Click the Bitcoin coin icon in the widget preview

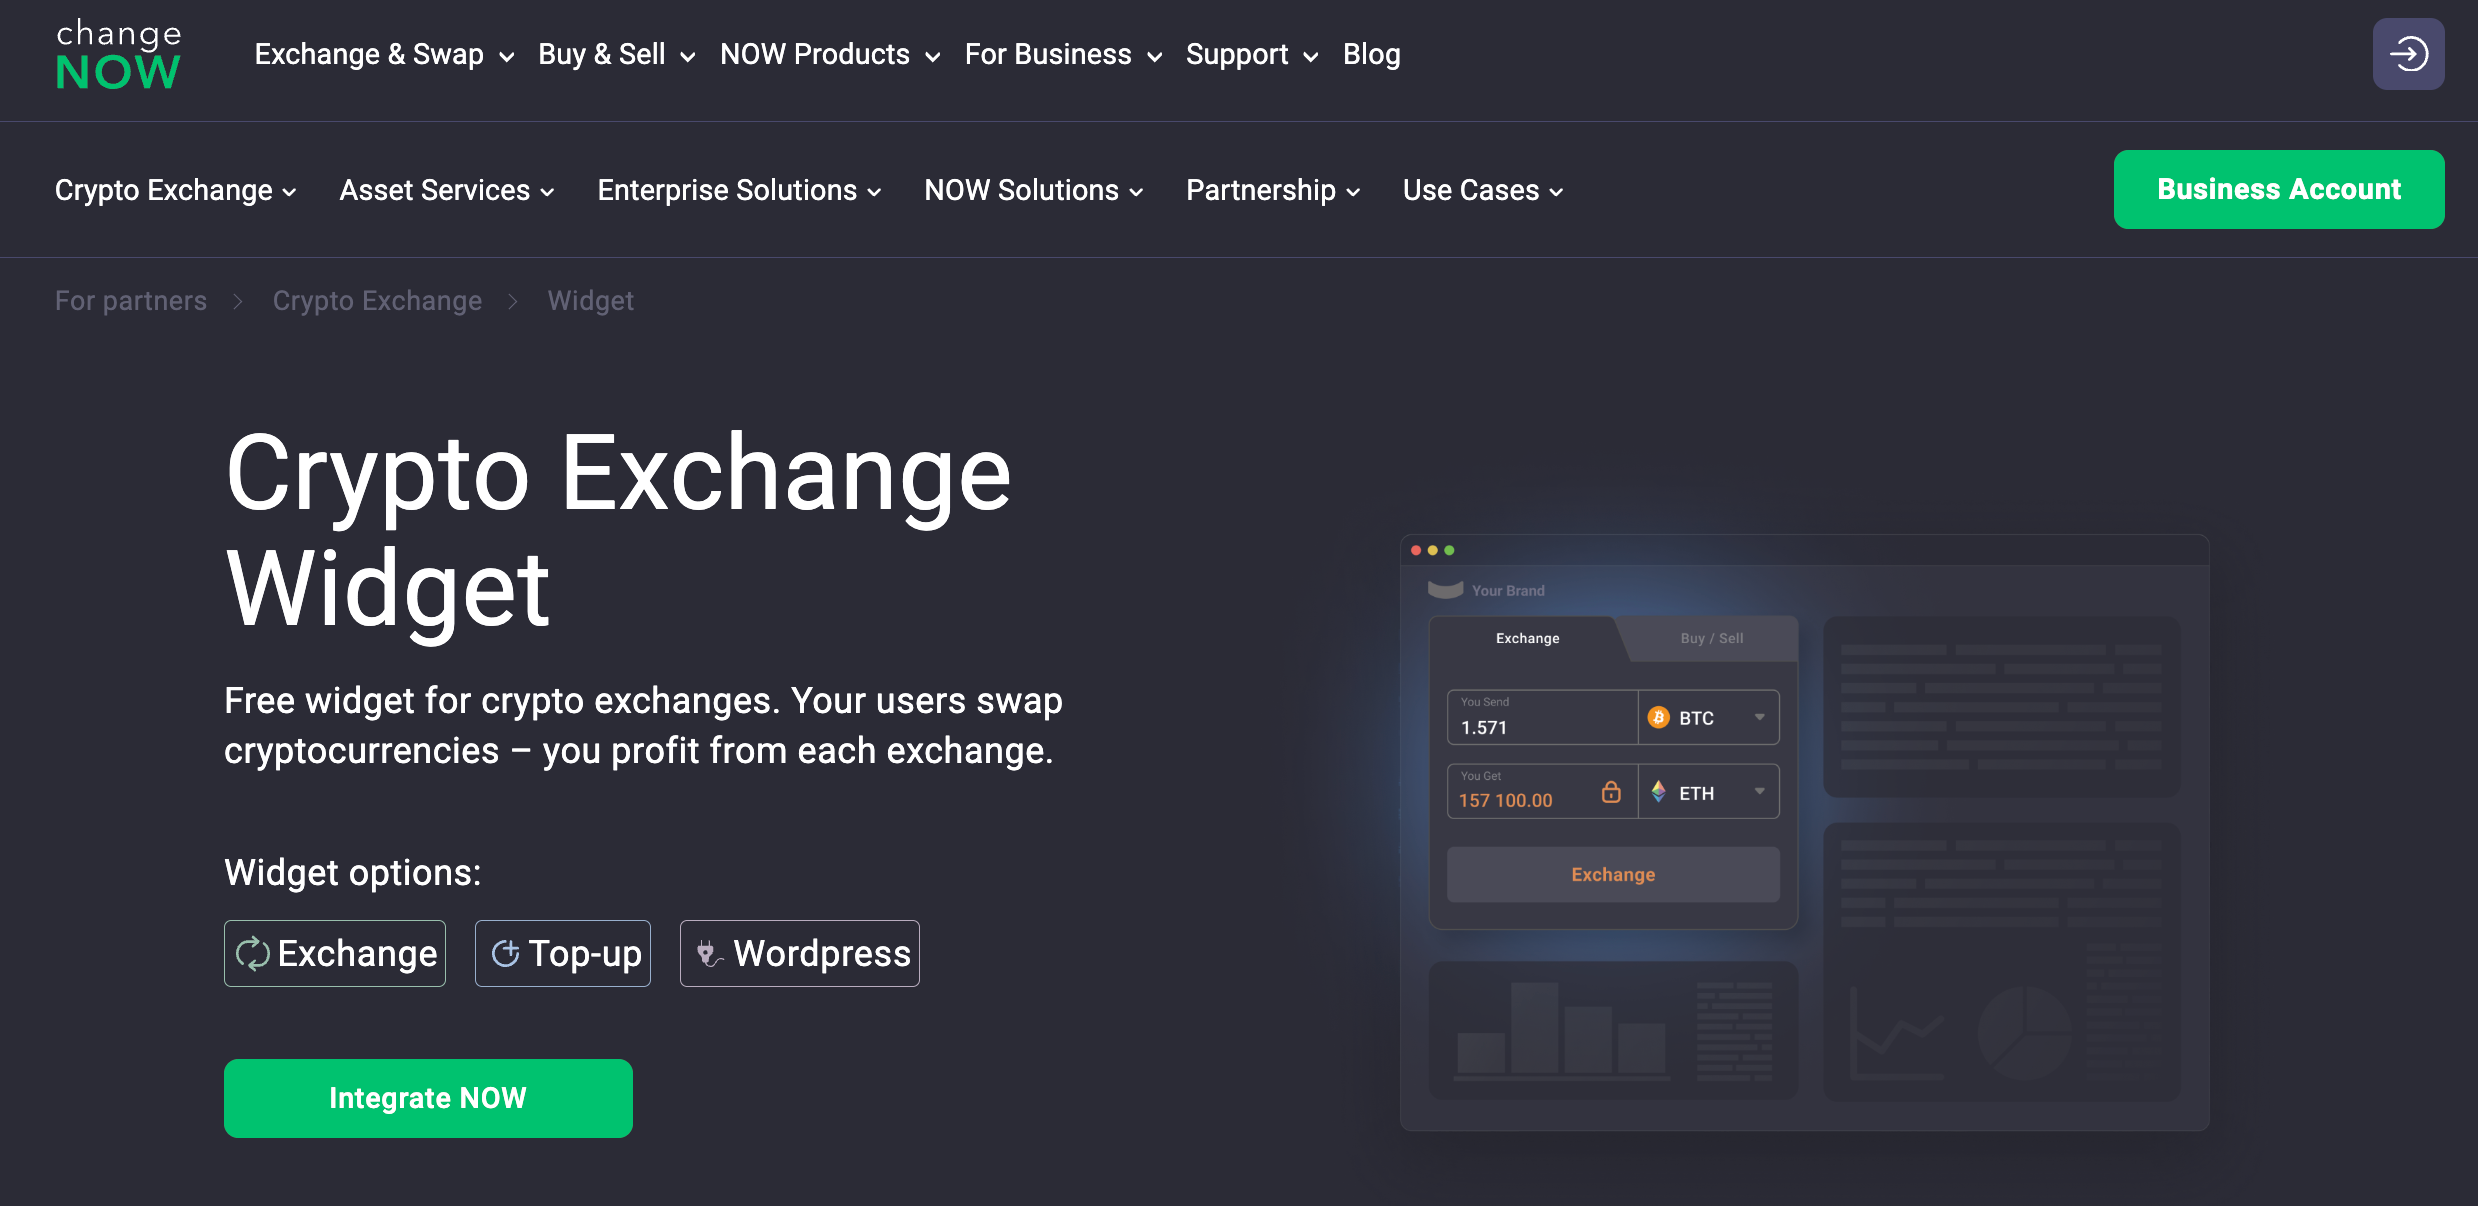click(1659, 717)
